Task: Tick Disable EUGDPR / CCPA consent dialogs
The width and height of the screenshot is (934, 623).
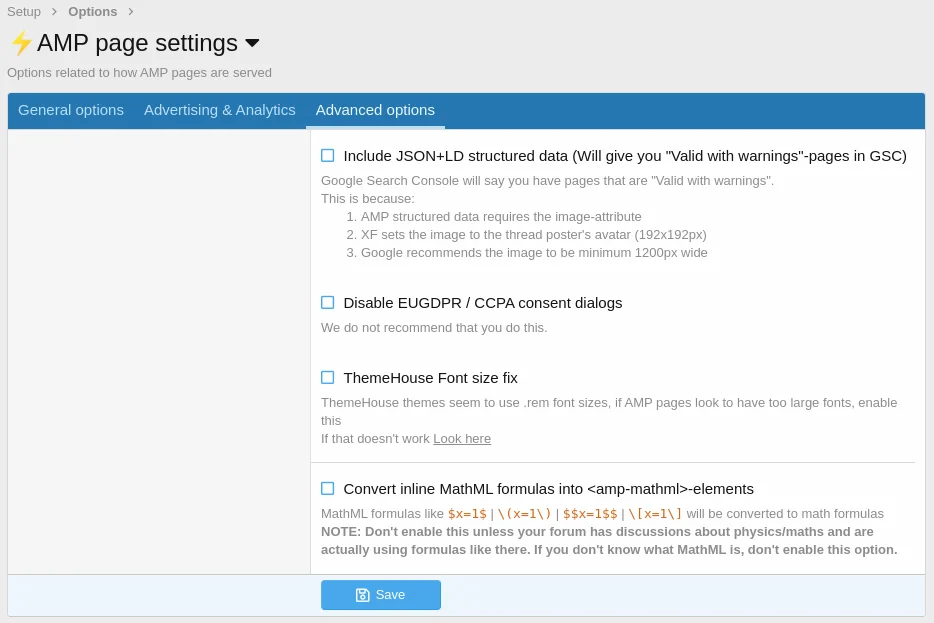Action: 328,303
